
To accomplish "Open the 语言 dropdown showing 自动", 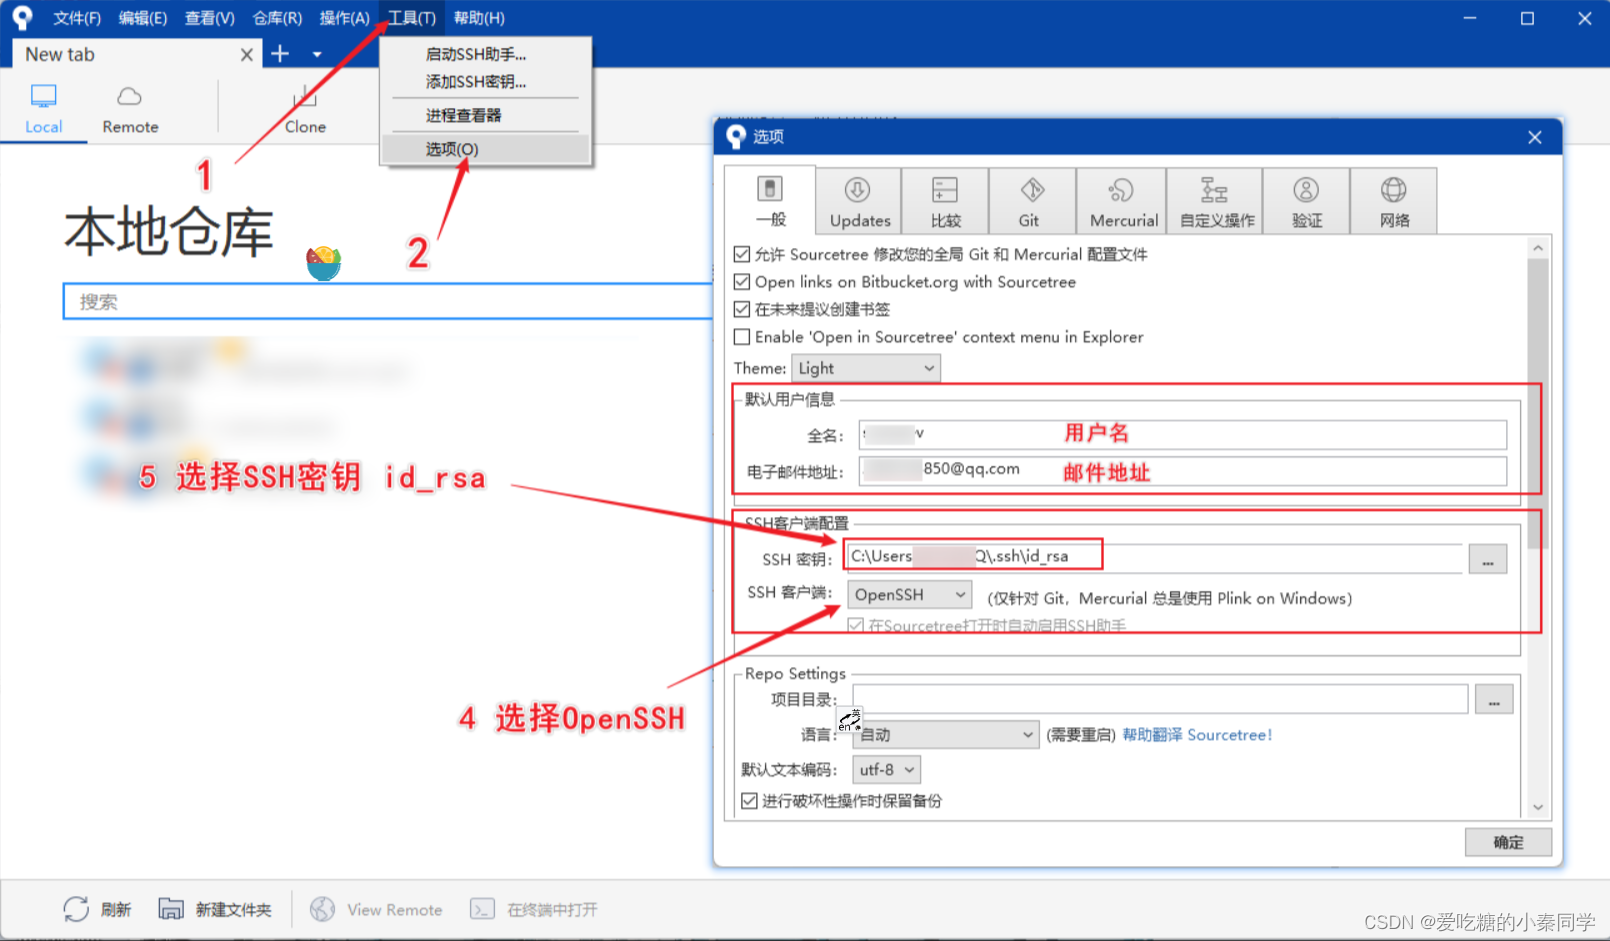I will point(946,734).
